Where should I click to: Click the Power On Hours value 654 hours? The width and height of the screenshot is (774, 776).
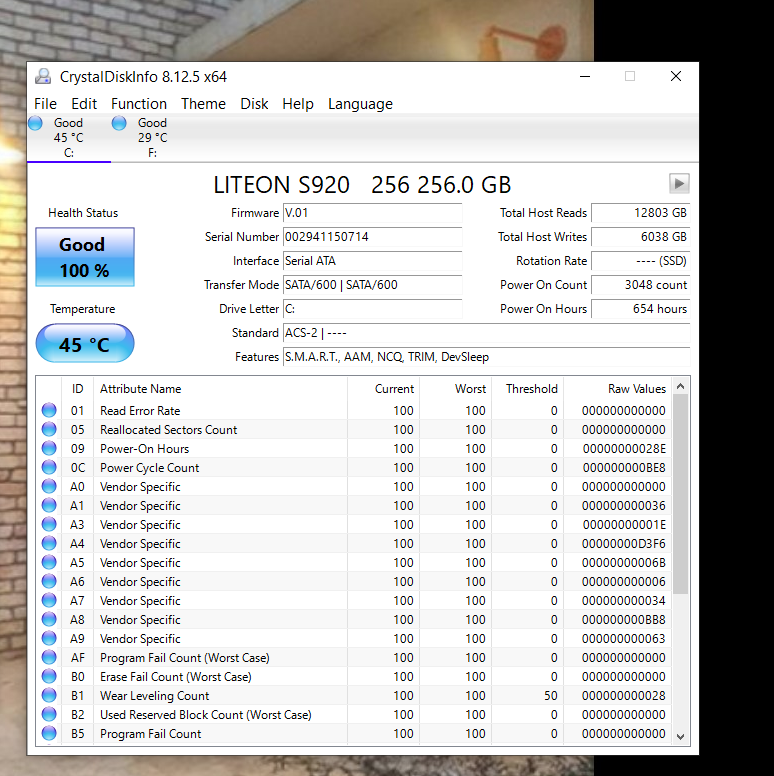click(x=640, y=309)
